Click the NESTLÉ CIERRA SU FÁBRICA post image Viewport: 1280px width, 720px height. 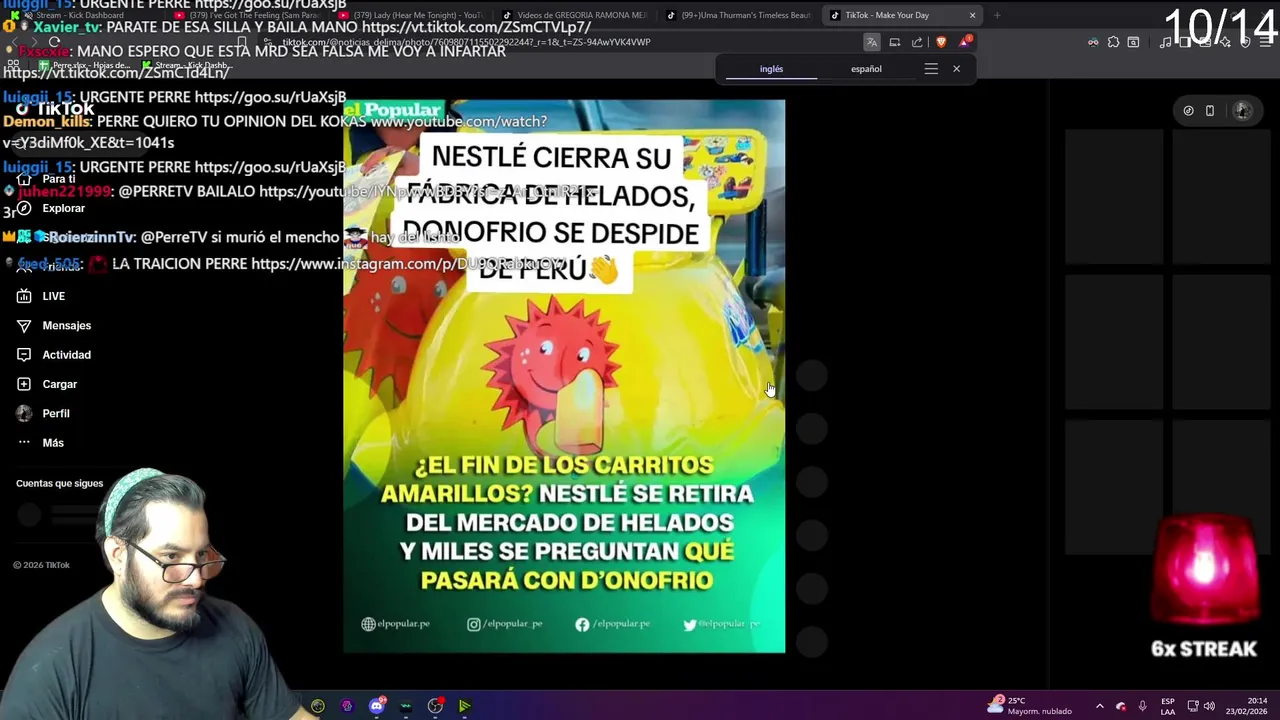[x=564, y=376]
